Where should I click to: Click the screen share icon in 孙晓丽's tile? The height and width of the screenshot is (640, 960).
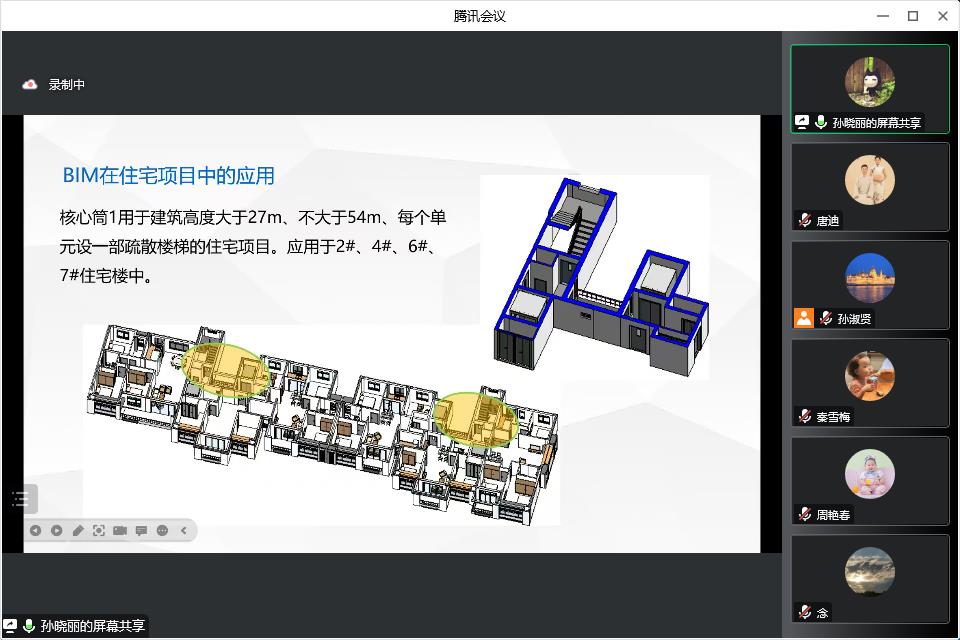pyautogui.click(x=802, y=123)
